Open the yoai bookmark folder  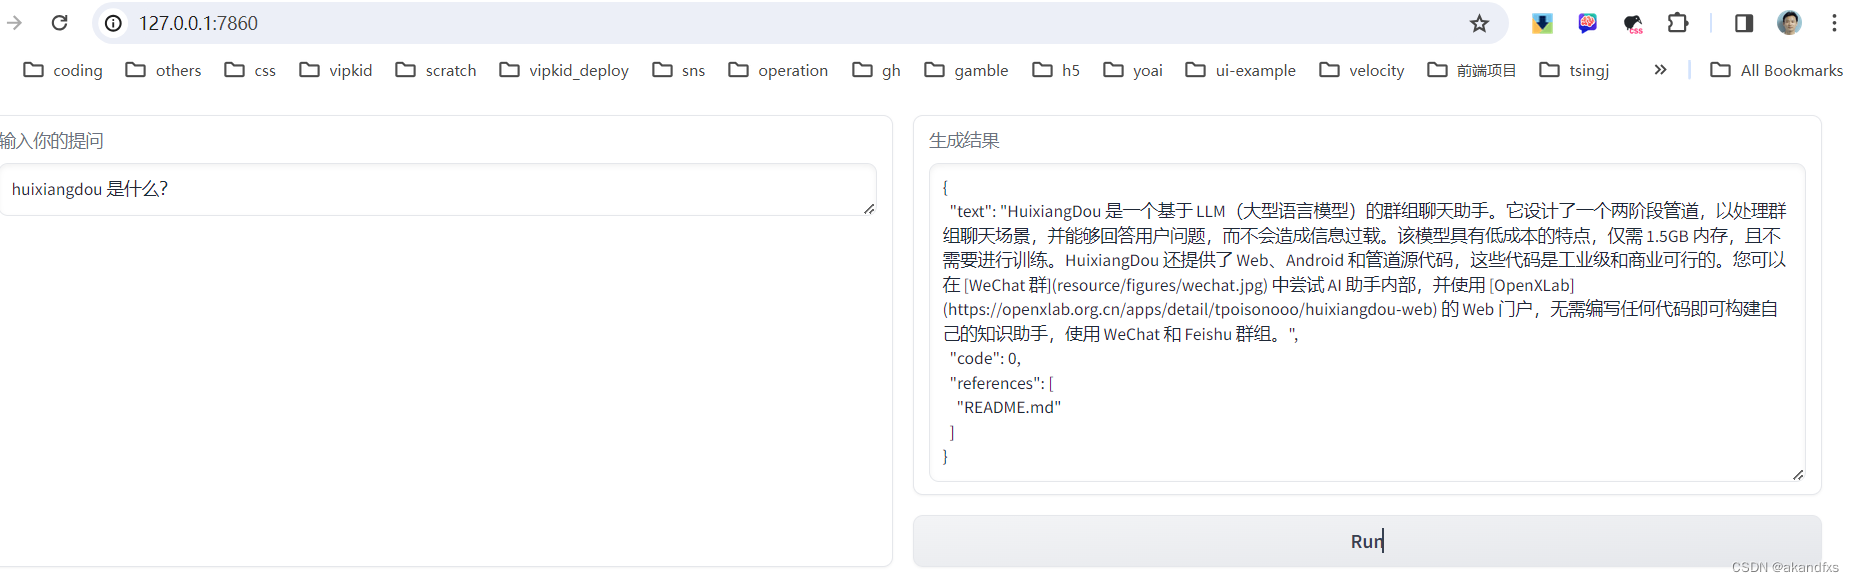1133,70
